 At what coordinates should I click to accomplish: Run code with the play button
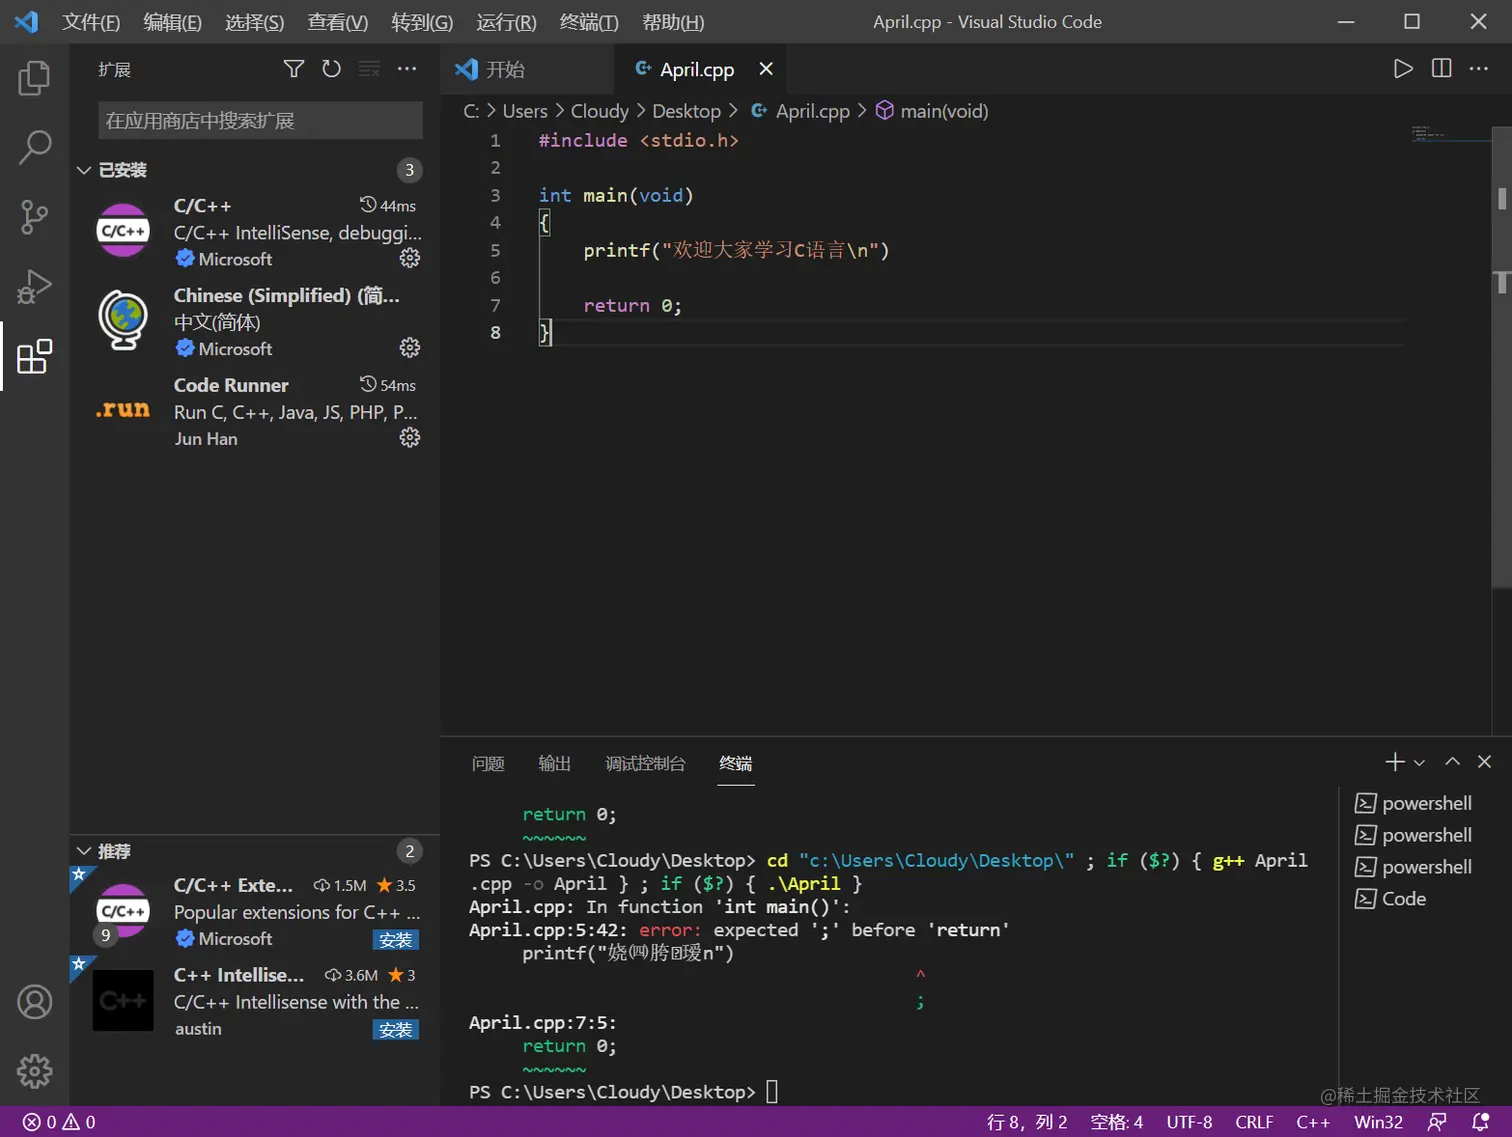pyautogui.click(x=1403, y=69)
